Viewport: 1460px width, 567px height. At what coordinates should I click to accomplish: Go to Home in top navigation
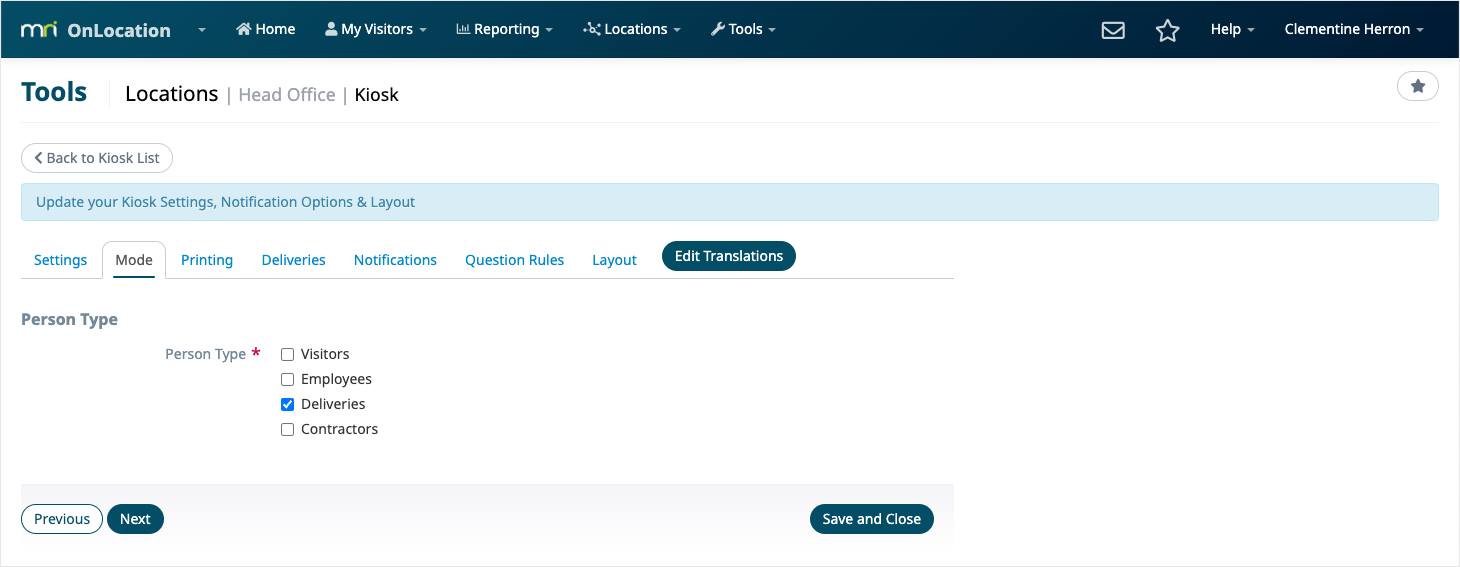click(265, 29)
